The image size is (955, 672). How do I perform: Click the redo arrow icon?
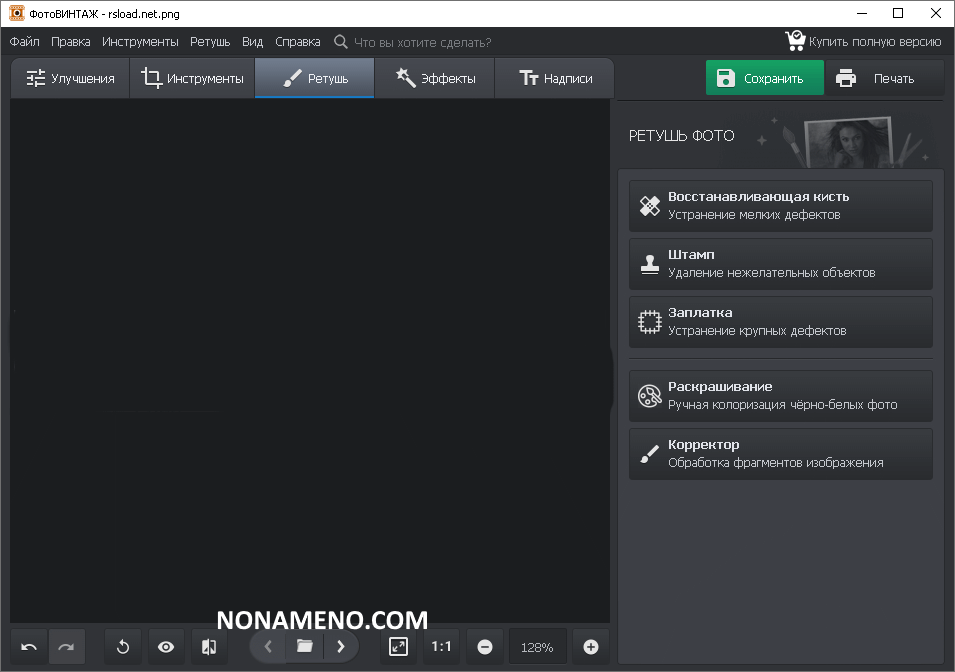pos(66,647)
